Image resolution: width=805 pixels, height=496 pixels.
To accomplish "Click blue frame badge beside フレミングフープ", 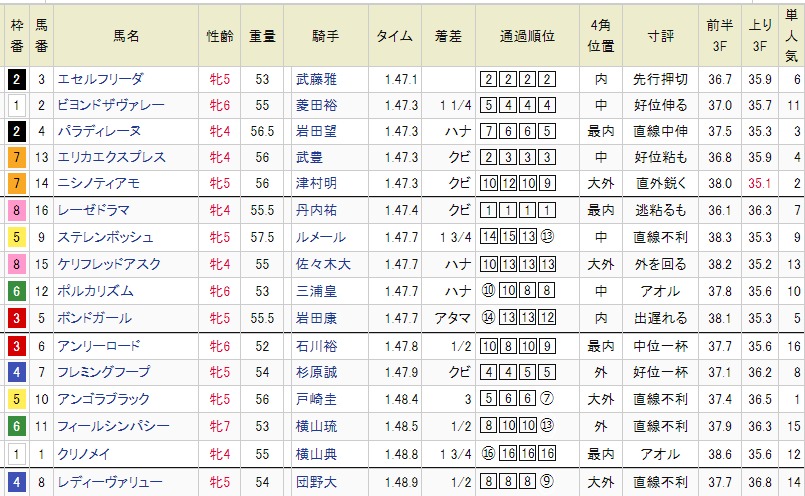I will click(16, 372).
